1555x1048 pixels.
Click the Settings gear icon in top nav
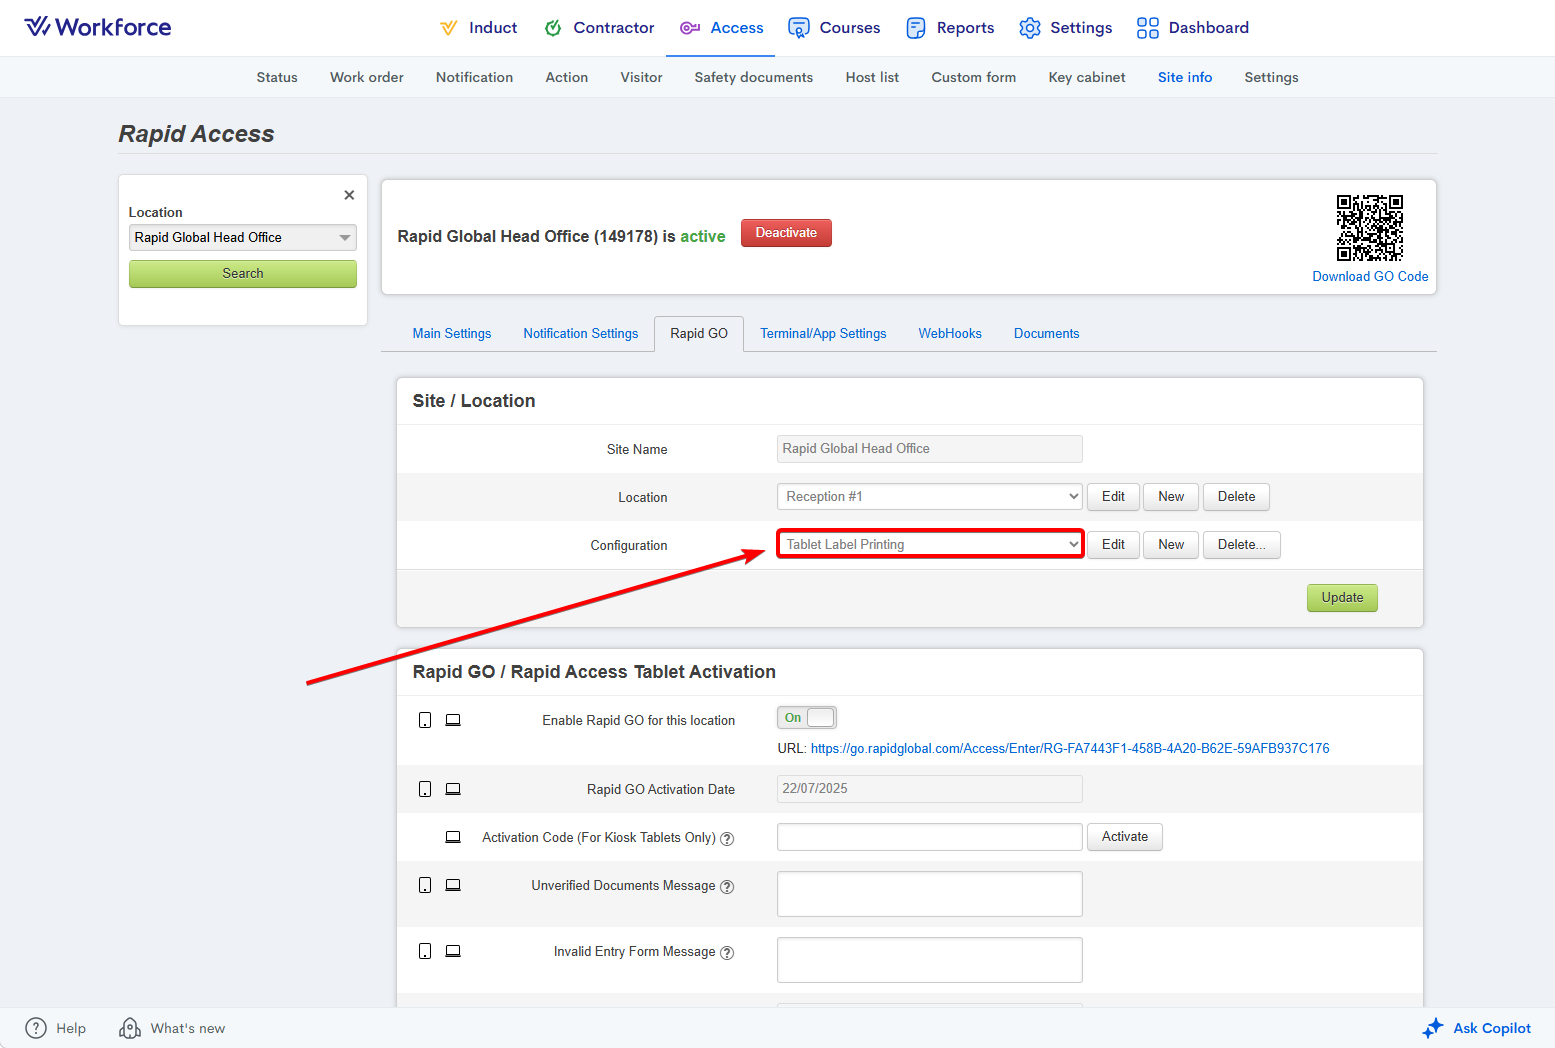tap(1030, 28)
